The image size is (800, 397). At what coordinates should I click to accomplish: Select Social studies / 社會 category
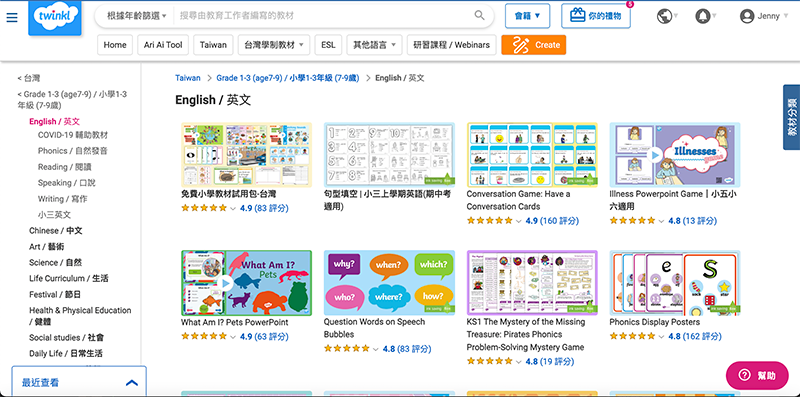coord(66,337)
